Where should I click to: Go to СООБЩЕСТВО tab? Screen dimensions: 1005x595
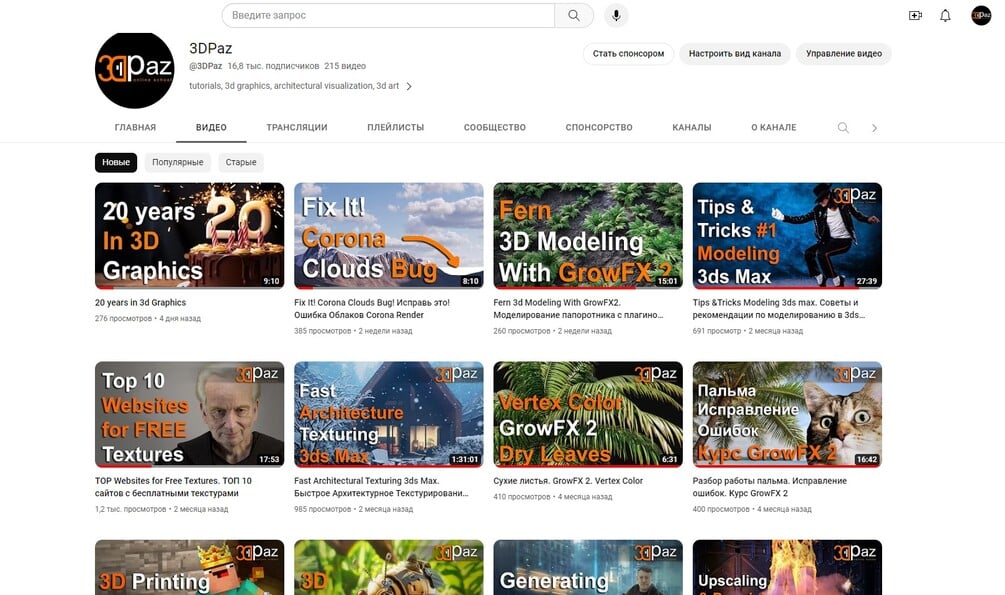click(495, 128)
